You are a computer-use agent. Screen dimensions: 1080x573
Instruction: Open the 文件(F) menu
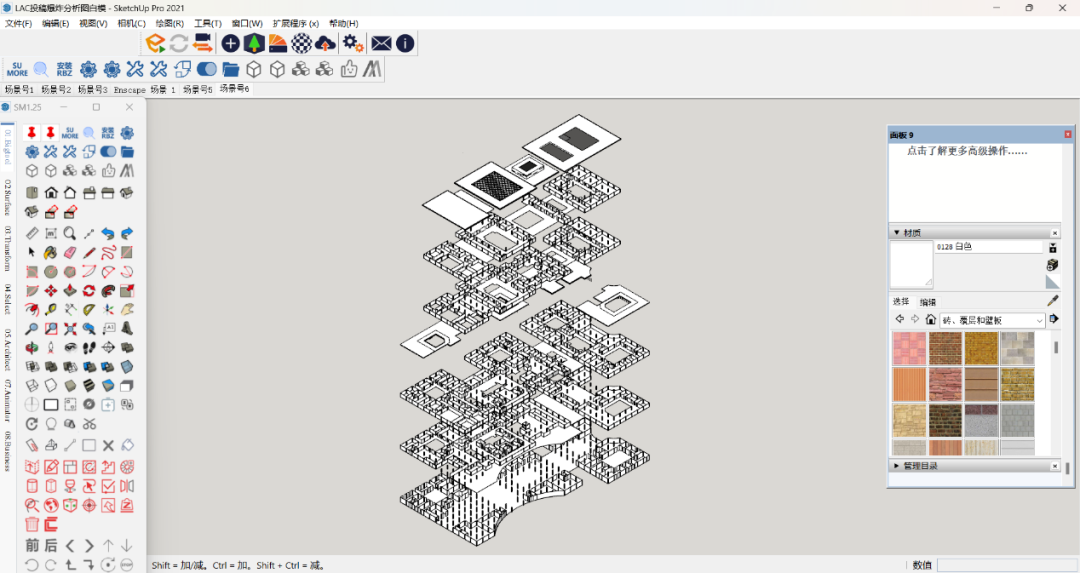(x=19, y=23)
